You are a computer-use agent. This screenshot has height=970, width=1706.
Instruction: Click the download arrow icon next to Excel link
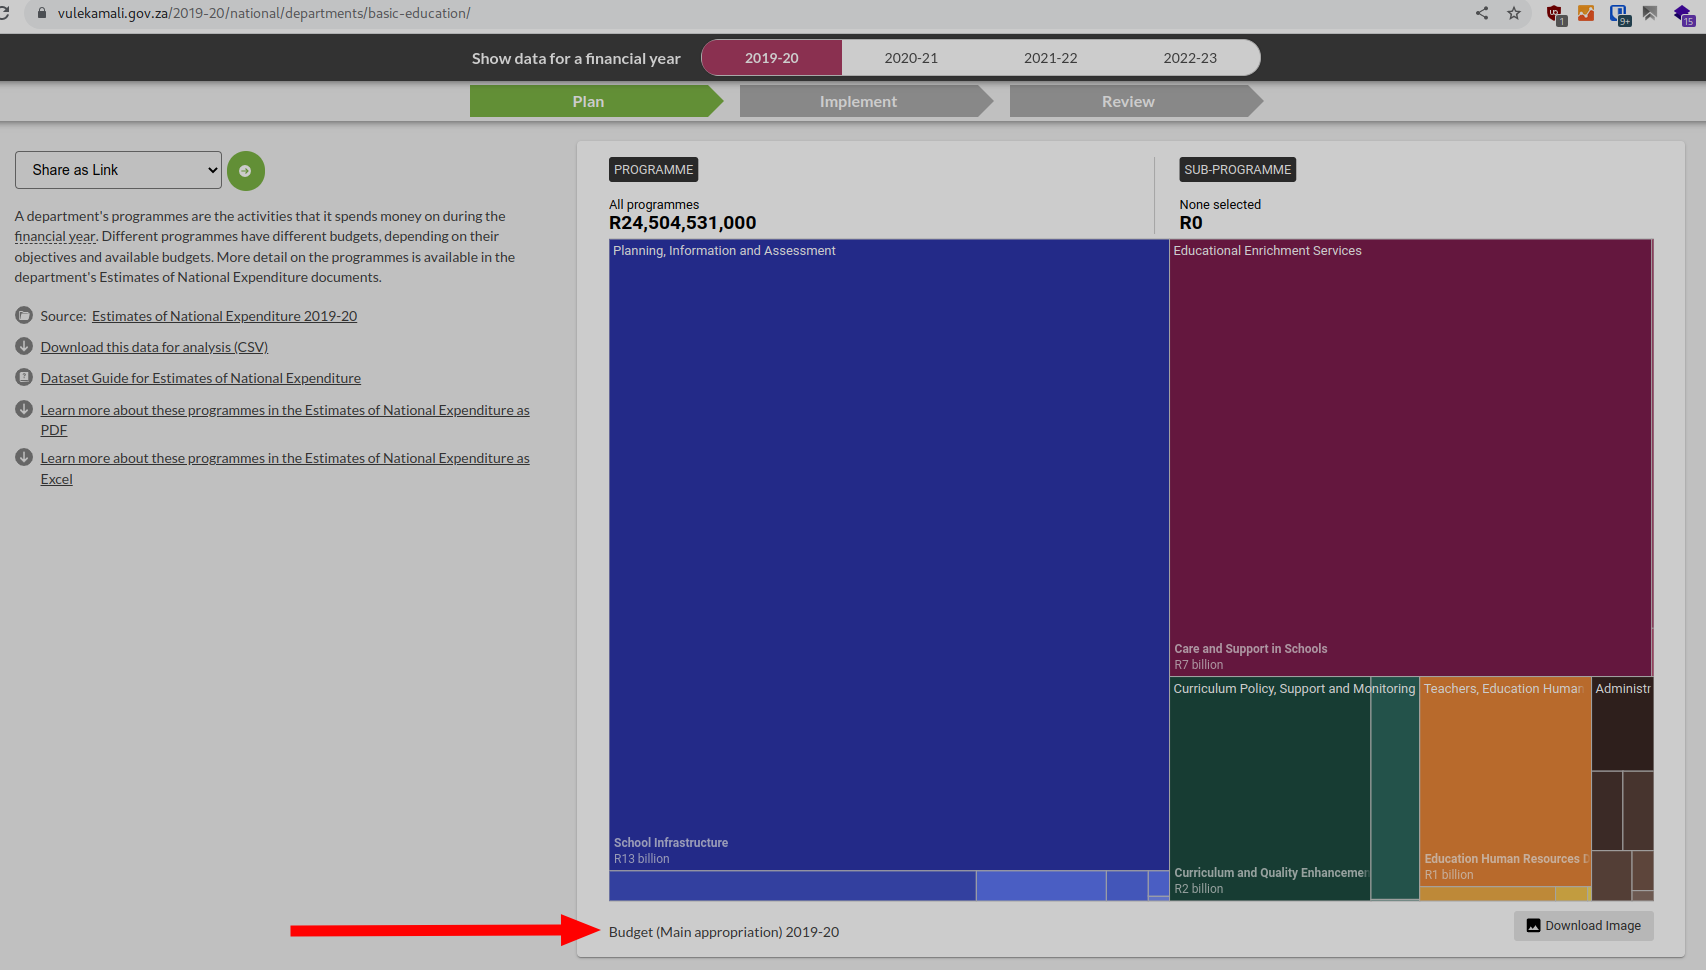click(23, 457)
